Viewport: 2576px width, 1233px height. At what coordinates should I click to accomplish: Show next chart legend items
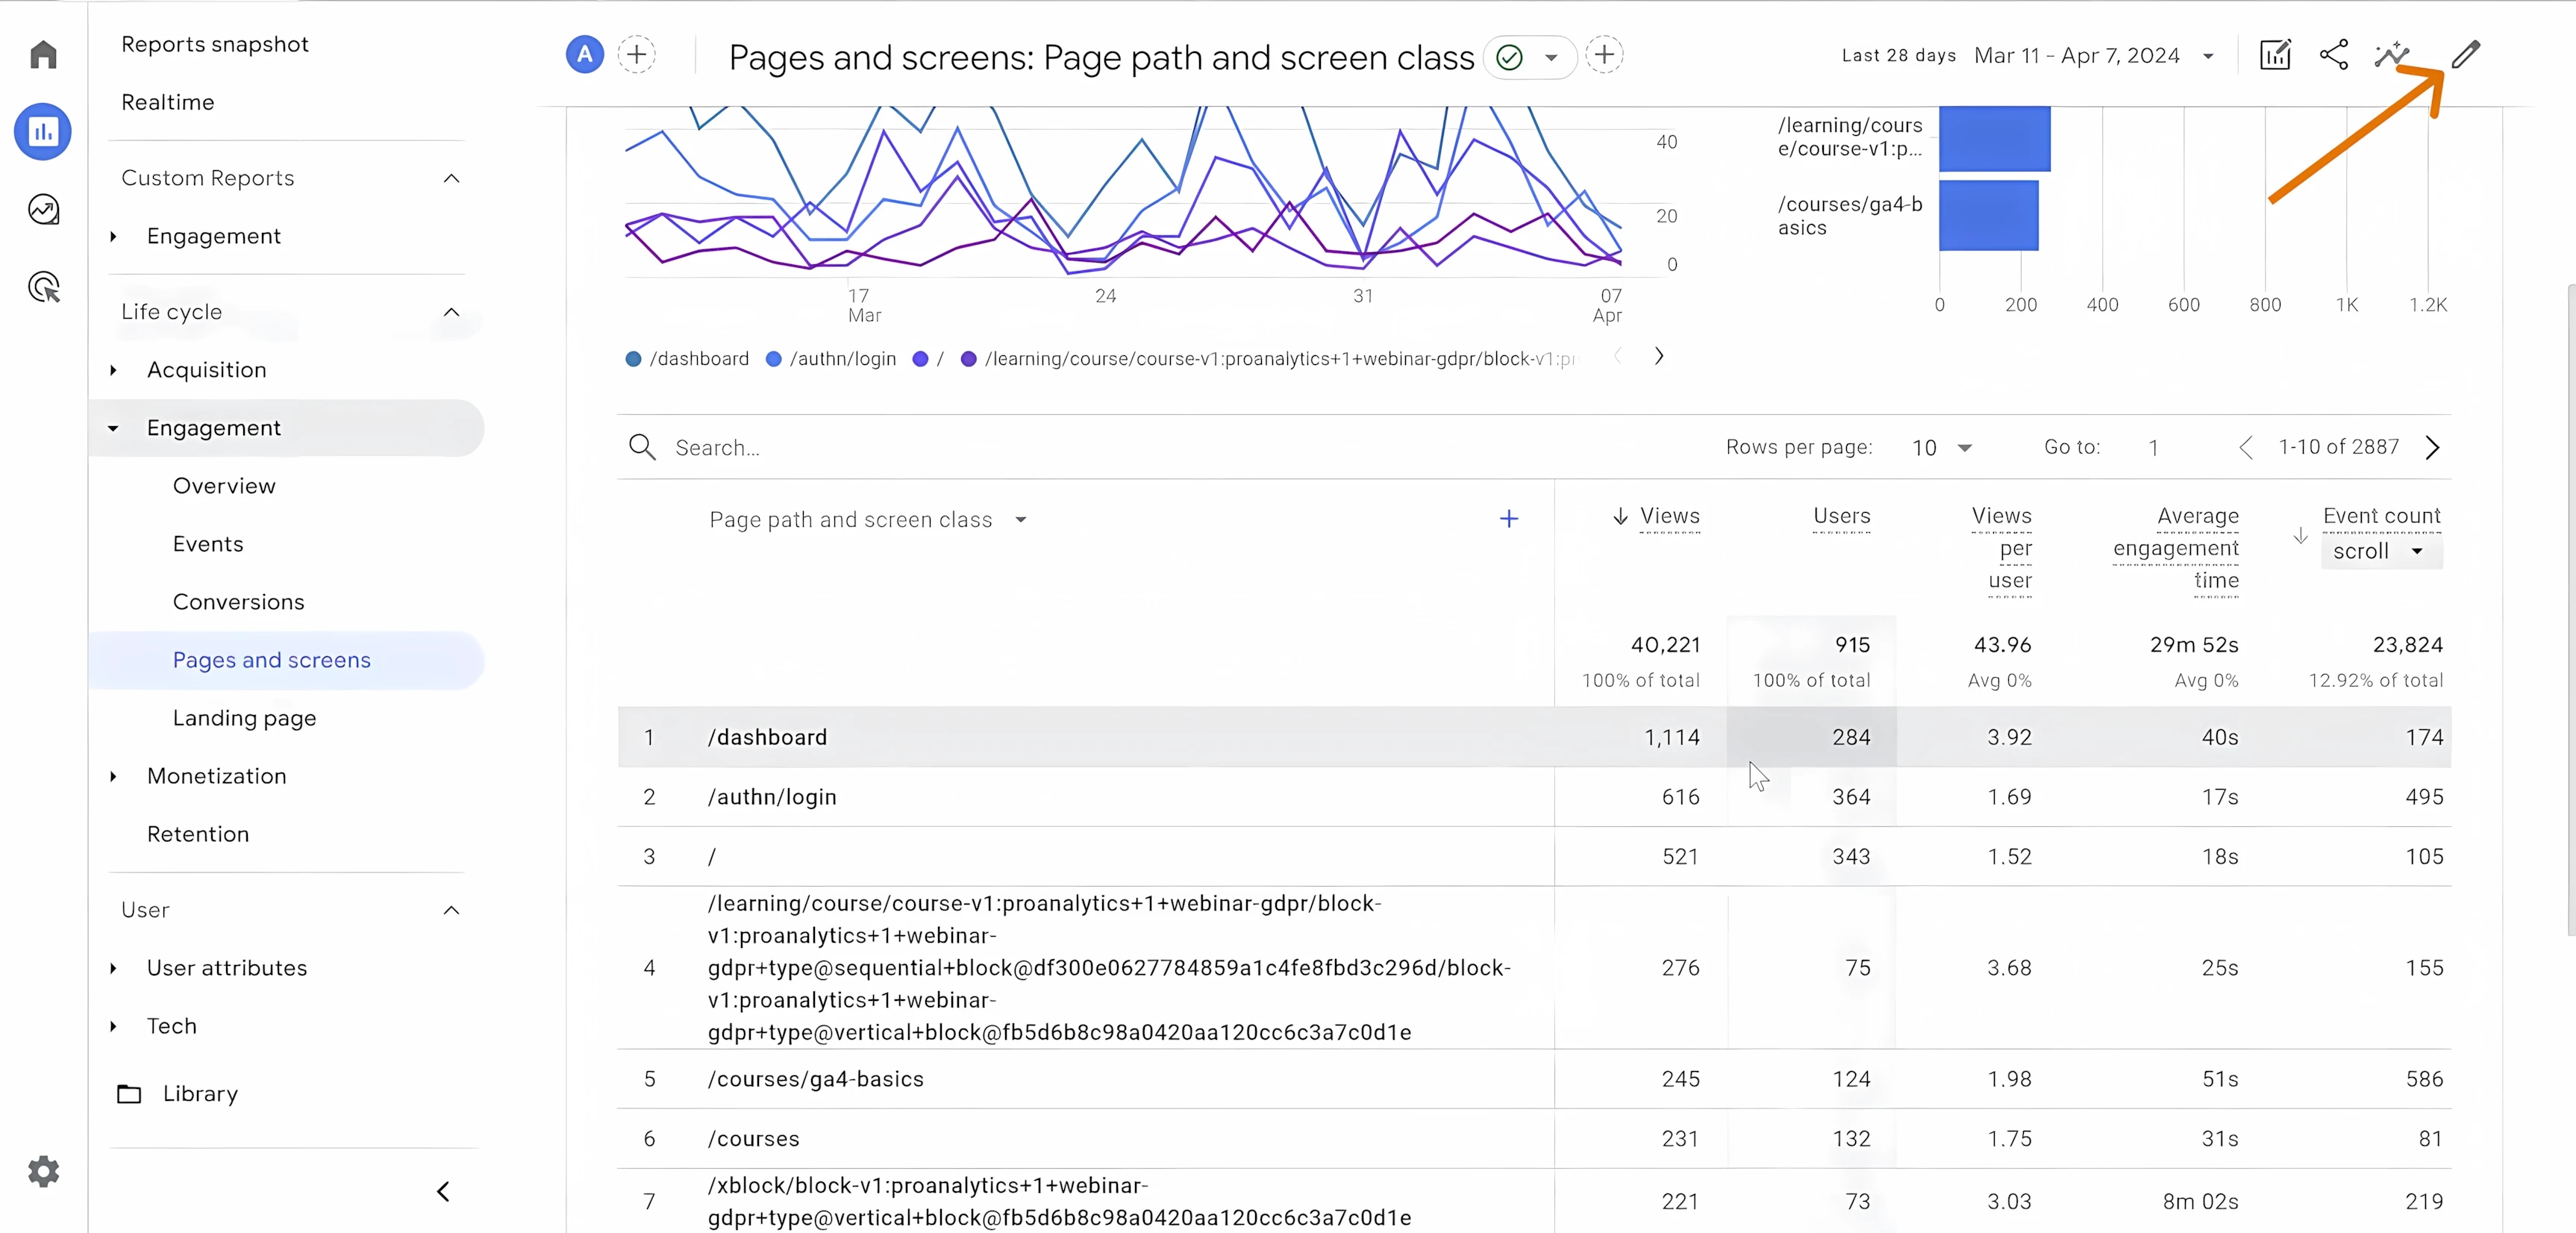[1659, 356]
